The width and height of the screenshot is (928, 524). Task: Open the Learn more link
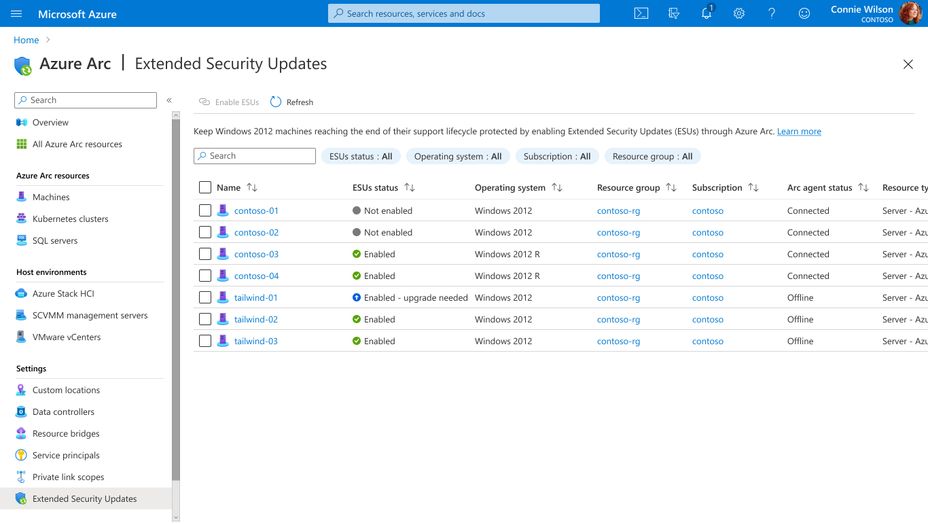point(799,131)
